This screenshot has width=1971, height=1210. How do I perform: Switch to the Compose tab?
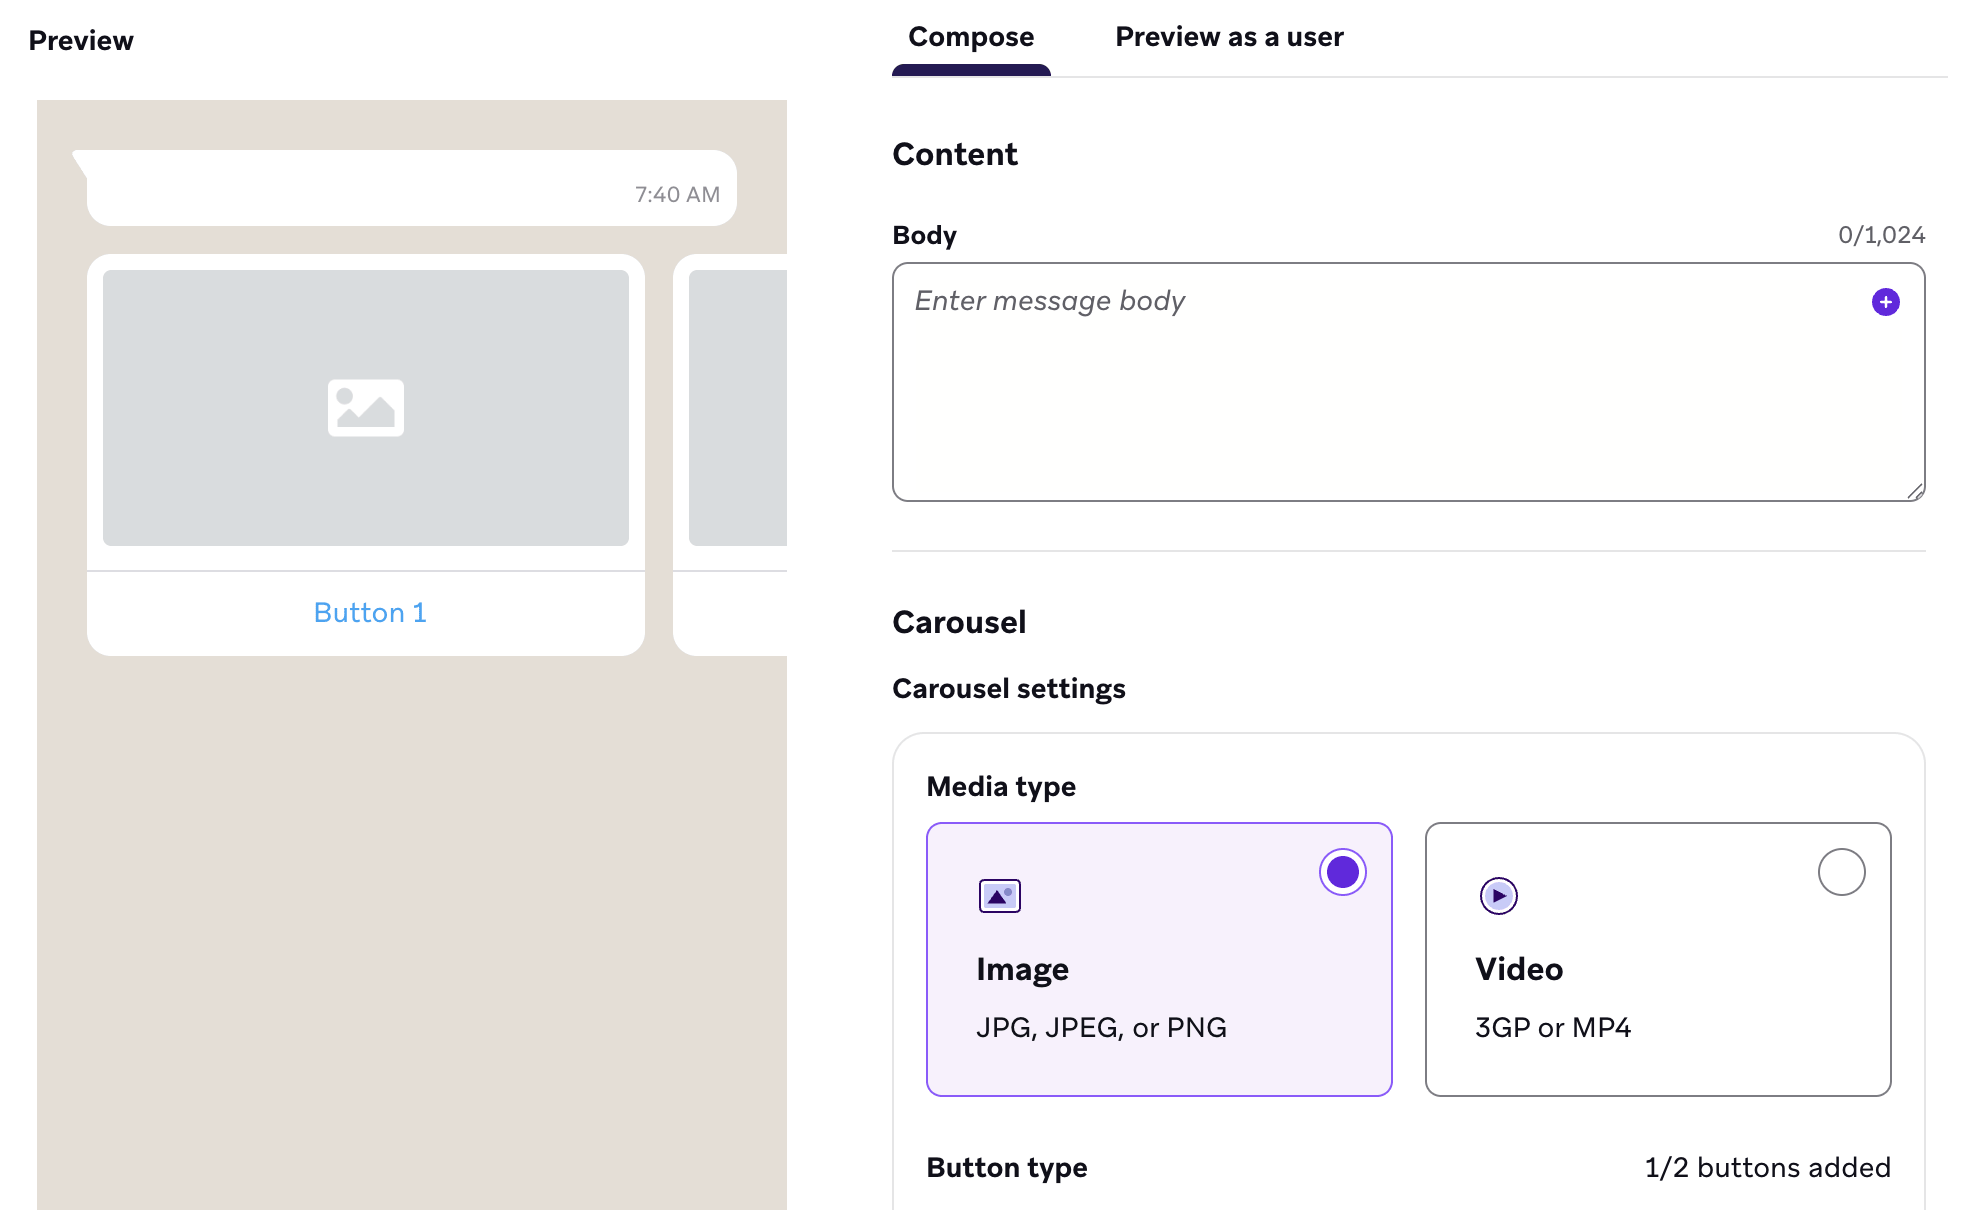point(970,37)
